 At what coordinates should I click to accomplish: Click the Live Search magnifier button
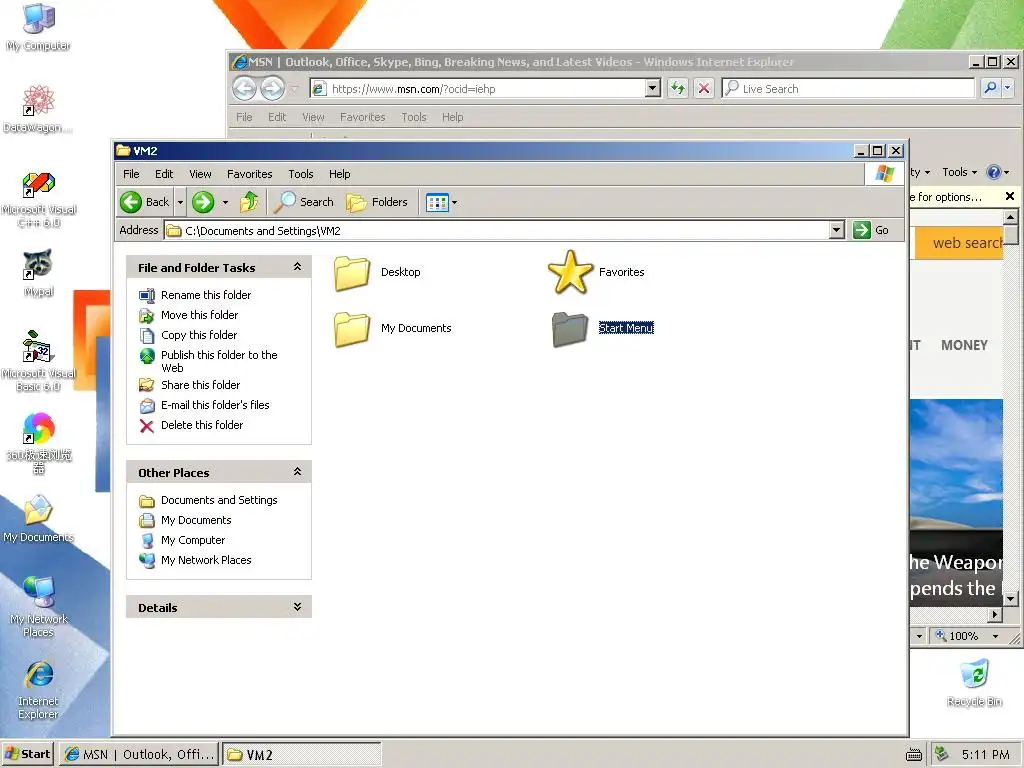[x=990, y=88]
